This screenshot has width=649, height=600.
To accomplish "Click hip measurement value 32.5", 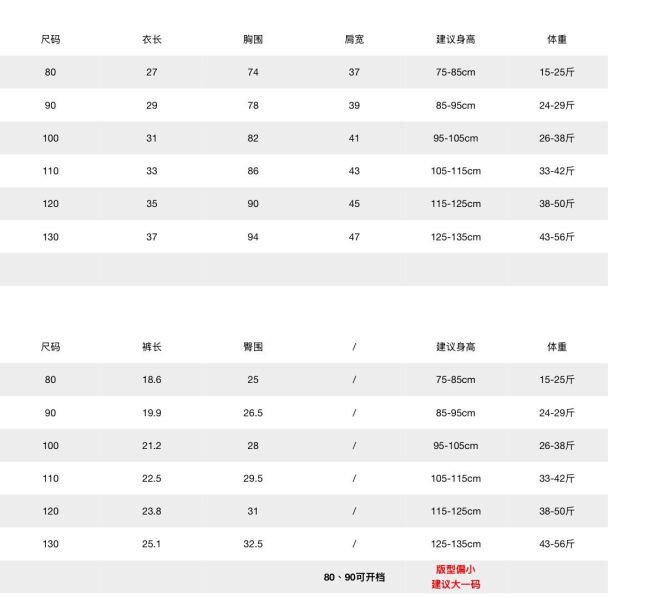I will (253, 544).
